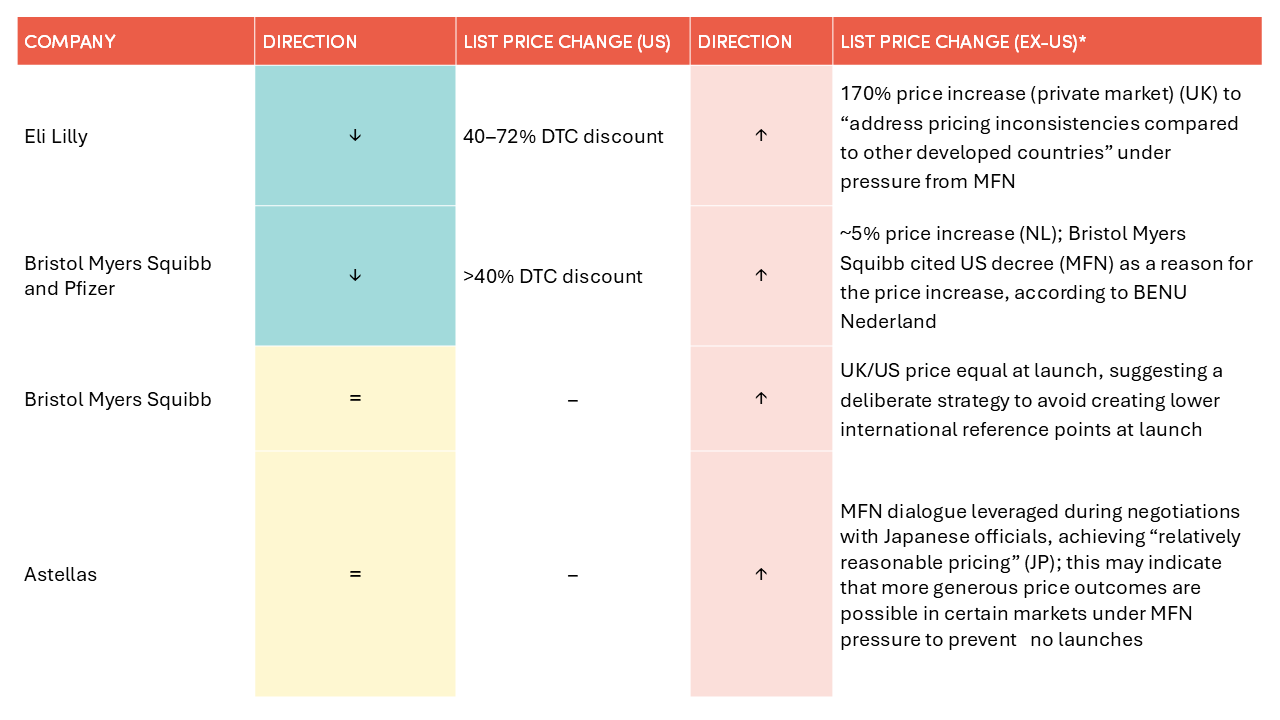Click up arrow in Bristol Myers Squibb row
Screen dimensions: 1280x720
click(761, 399)
